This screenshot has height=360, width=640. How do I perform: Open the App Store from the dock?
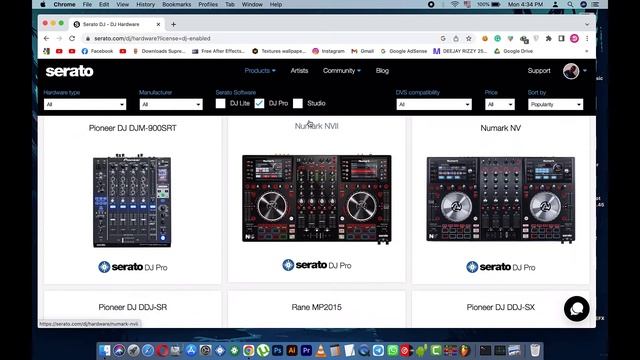coord(191,350)
